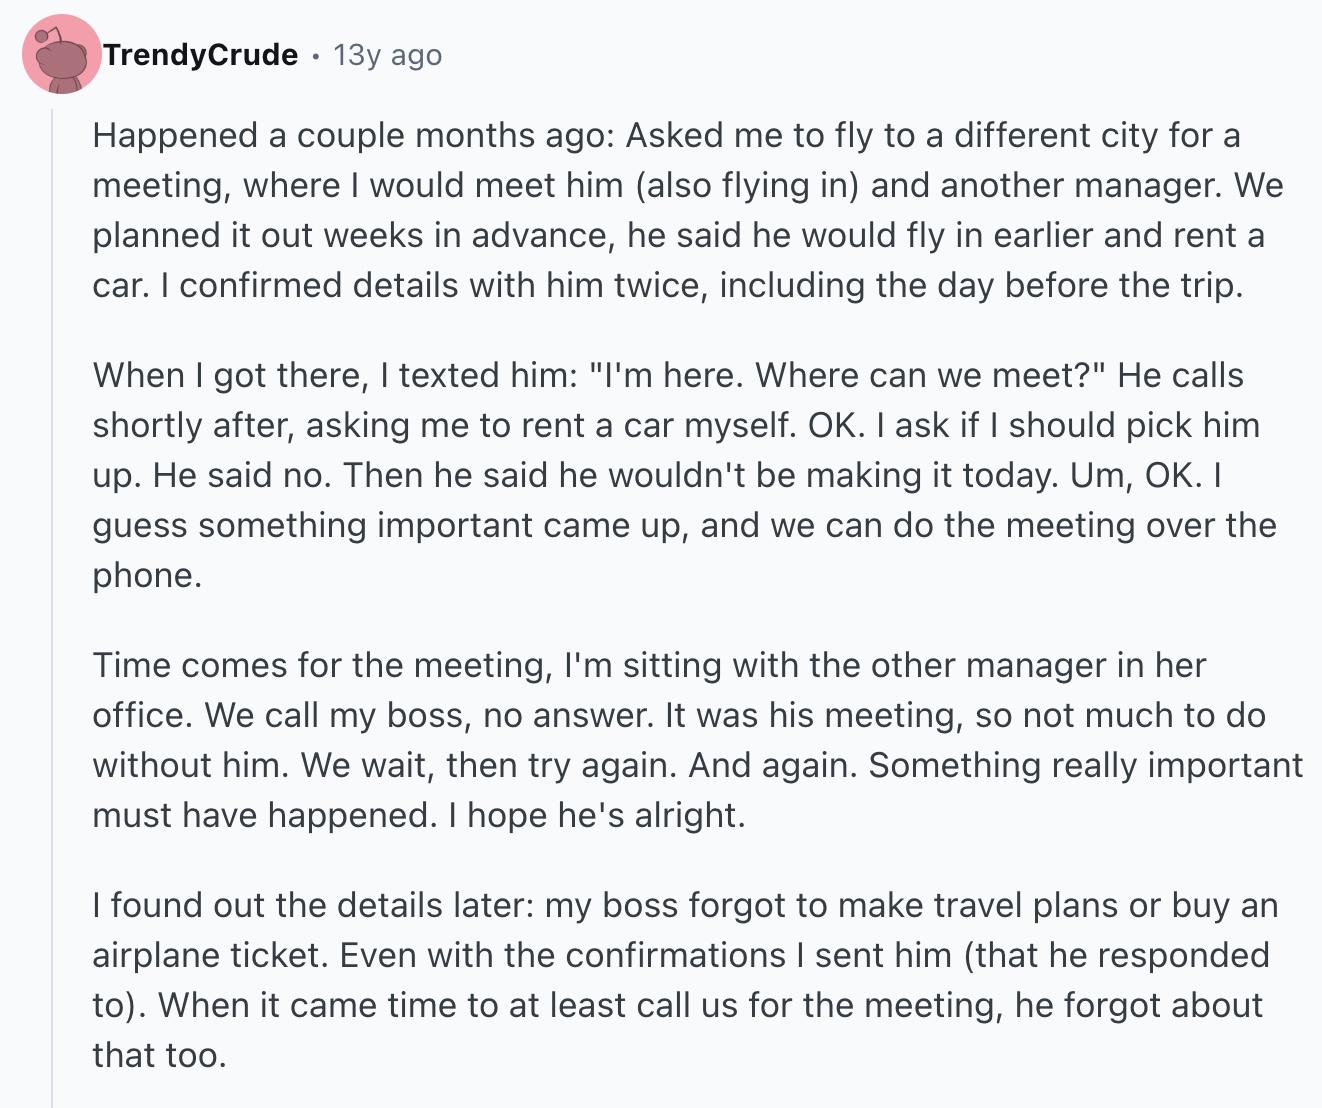This screenshot has height=1108, width=1322.
Task: Open the TrendyCrude user profile link
Action: point(201,55)
